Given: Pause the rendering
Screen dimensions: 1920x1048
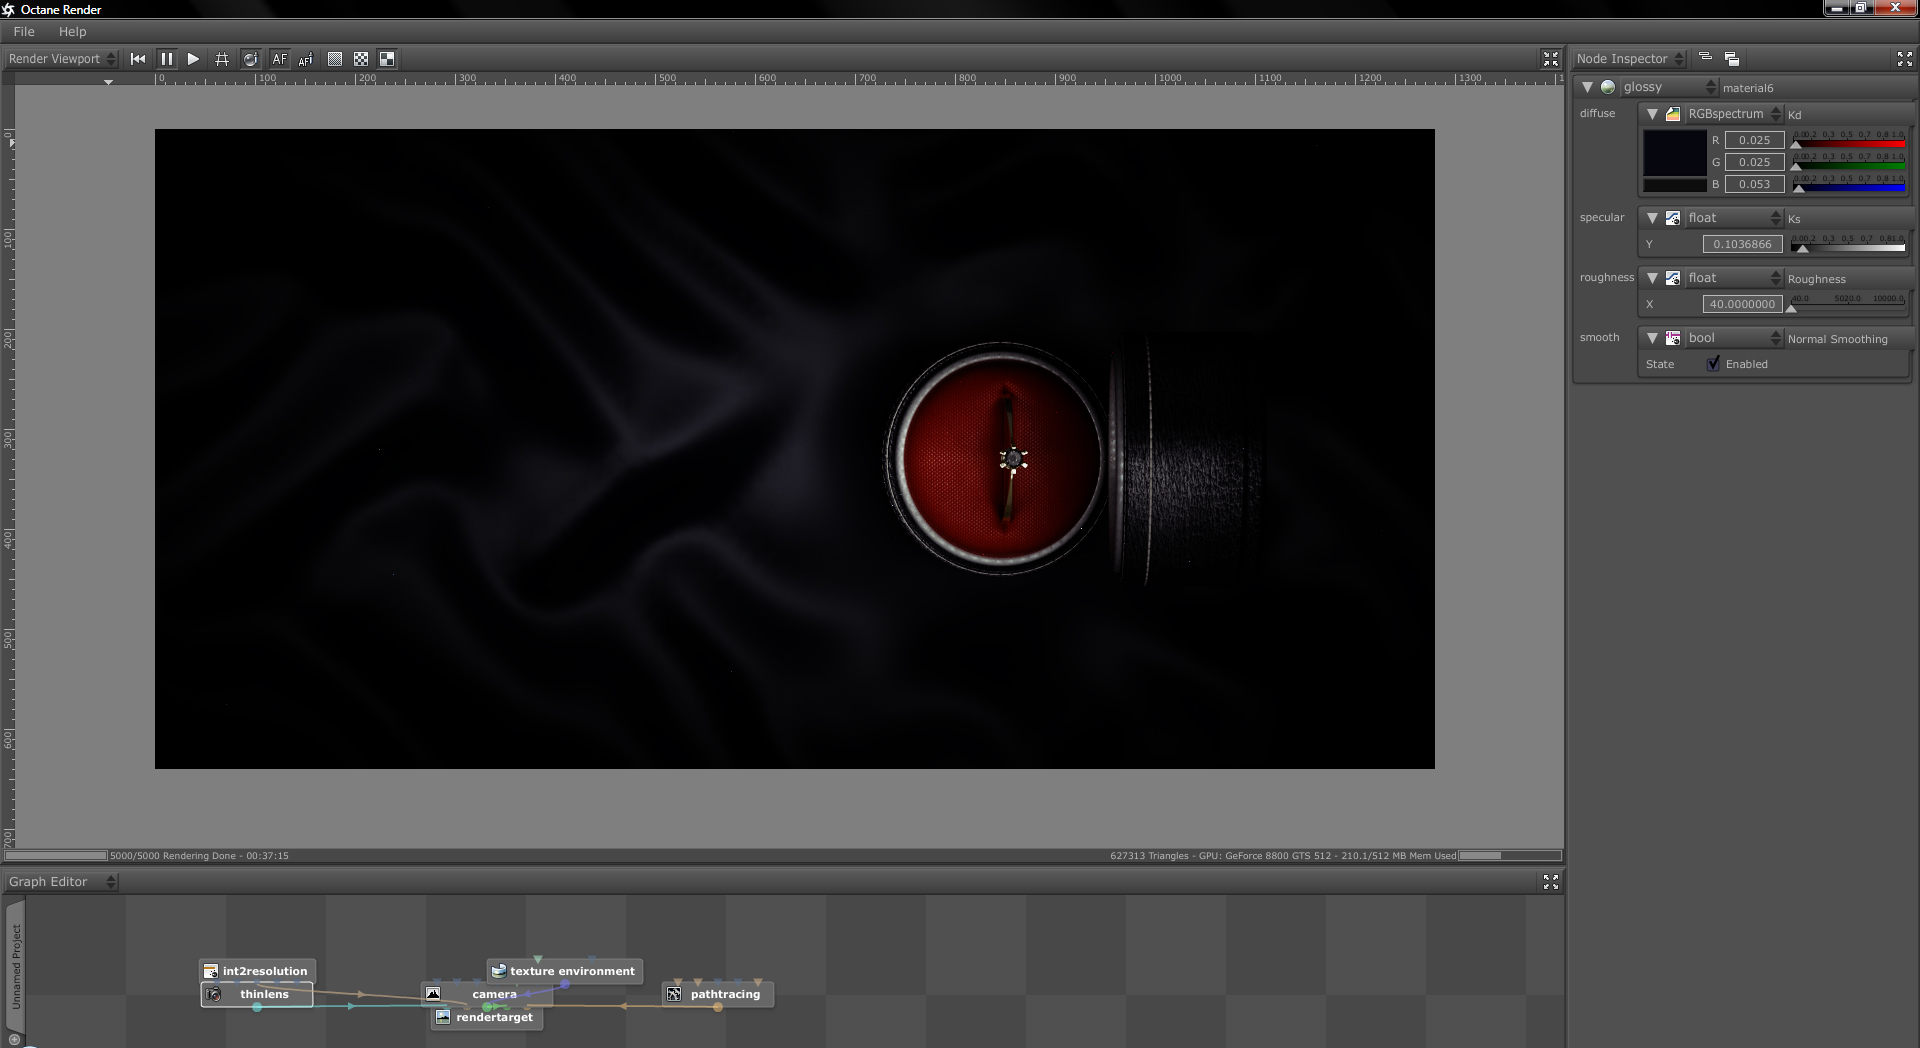Looking at the screenshot, I should [x=167, y=59].
